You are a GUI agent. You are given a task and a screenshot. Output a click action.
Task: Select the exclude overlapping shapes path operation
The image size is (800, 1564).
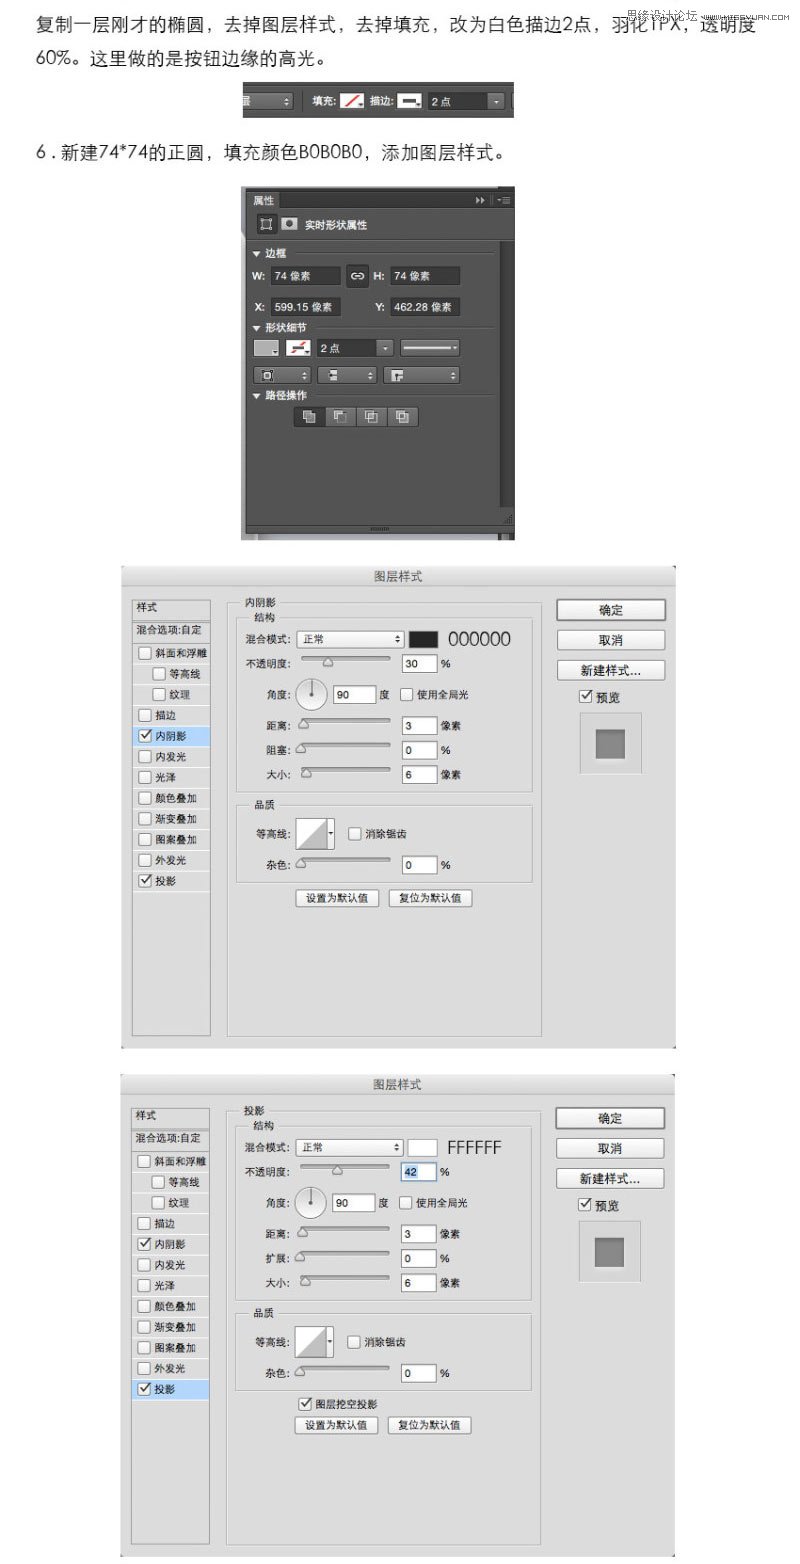pos(402,417)
